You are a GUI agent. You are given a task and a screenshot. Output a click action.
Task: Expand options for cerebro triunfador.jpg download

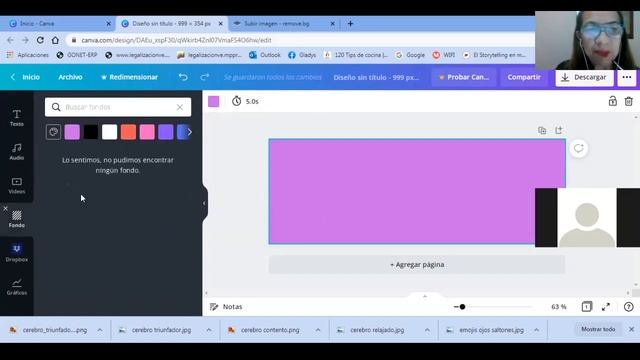[209, 330]
